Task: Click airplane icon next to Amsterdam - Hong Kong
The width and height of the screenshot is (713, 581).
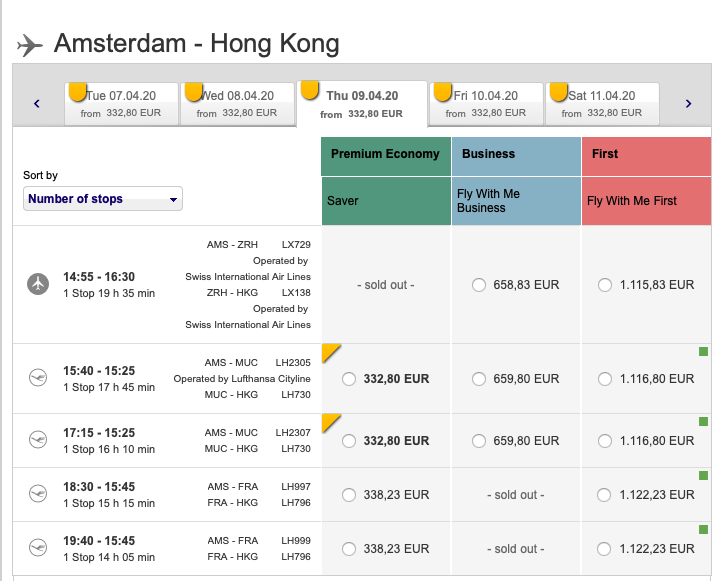Action: pos(31,45)
